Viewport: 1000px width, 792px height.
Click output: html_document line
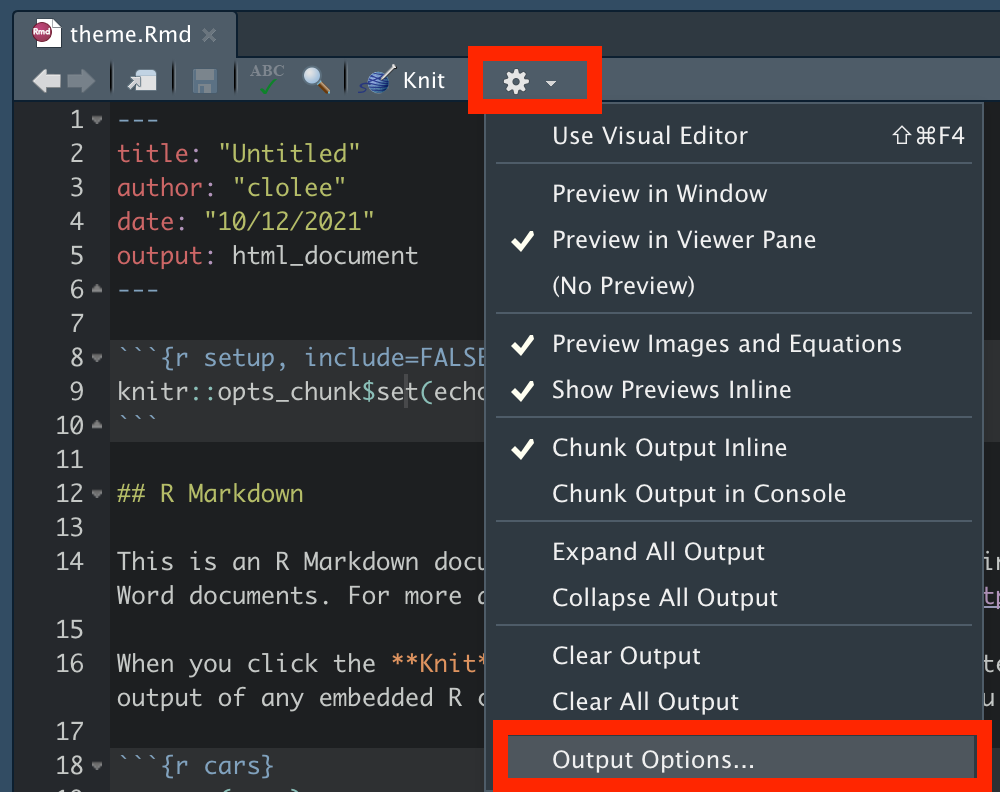(268, 256)
